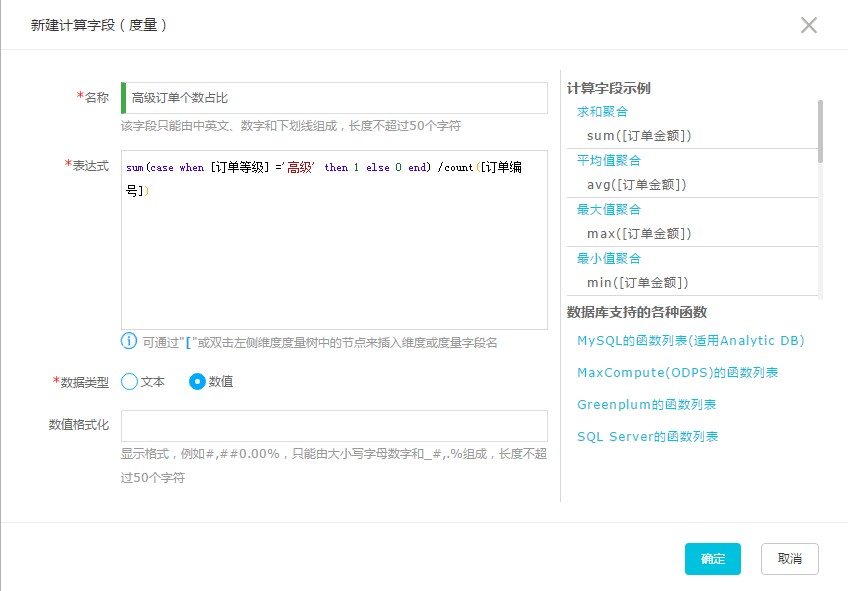Select the 文本 data type radio button
The image size is (848, 591).
click(130, 382)
